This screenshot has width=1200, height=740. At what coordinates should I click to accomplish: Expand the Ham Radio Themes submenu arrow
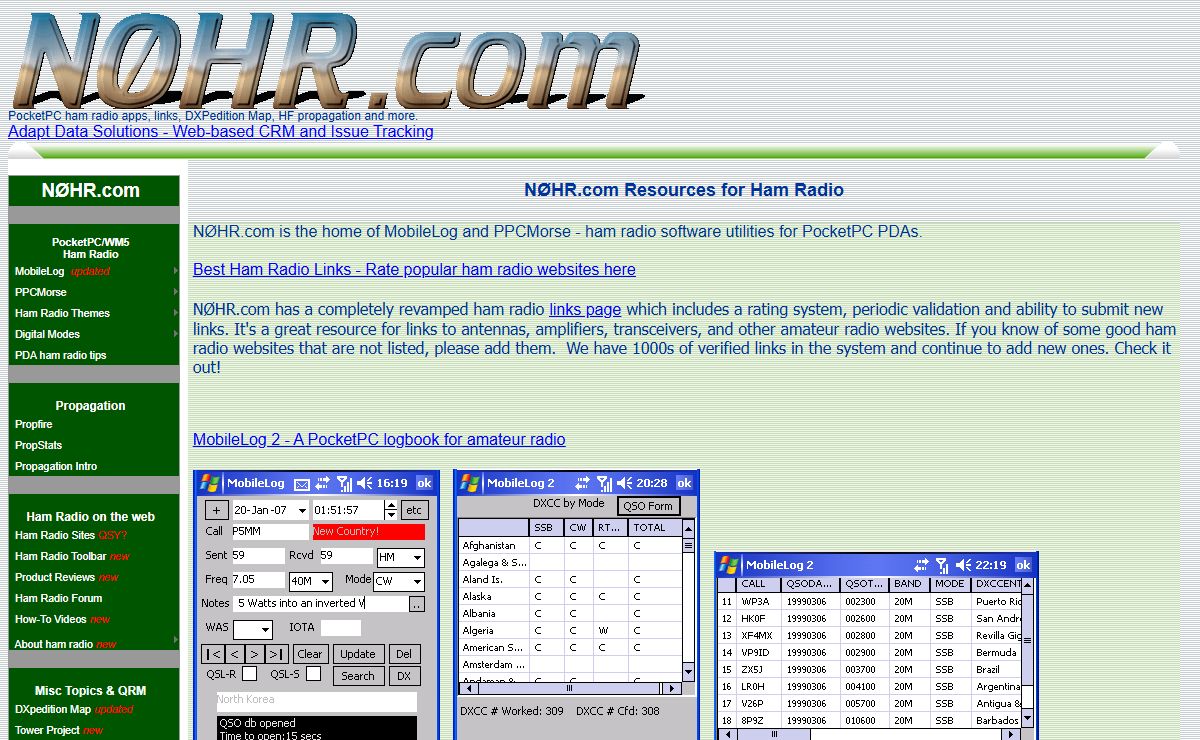[x=176, y=313]
